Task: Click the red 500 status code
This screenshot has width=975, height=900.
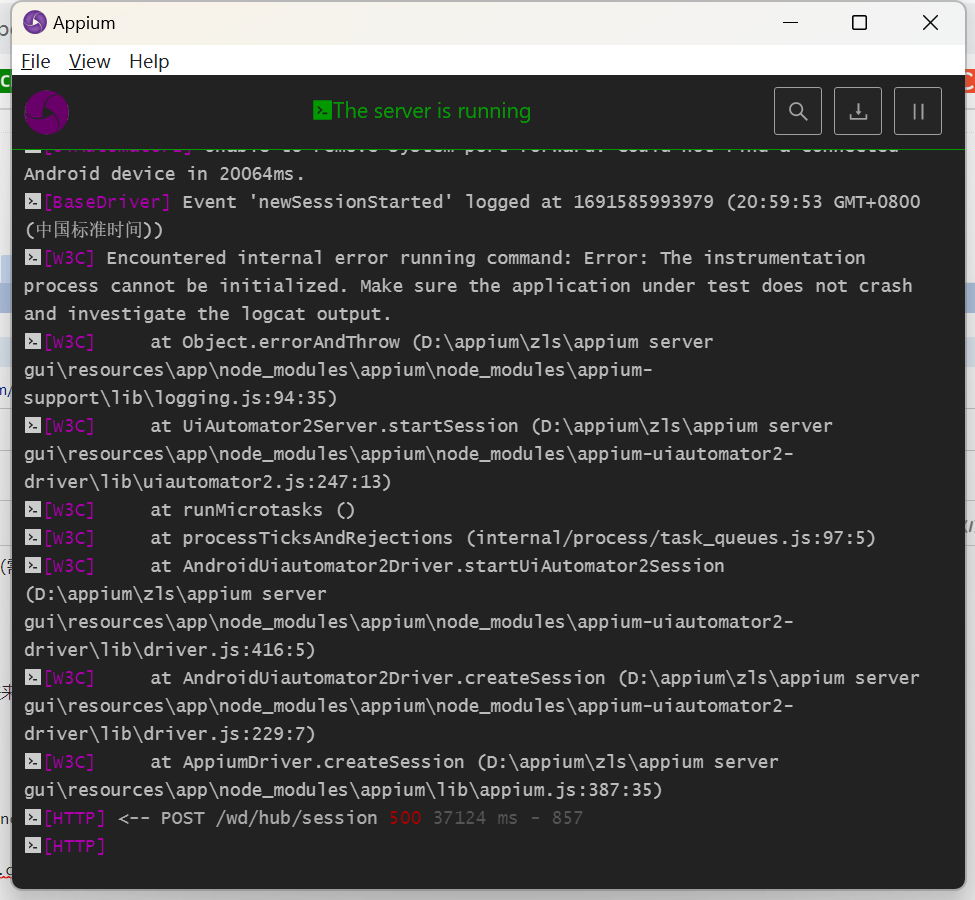Action: [x=405, y=818]
